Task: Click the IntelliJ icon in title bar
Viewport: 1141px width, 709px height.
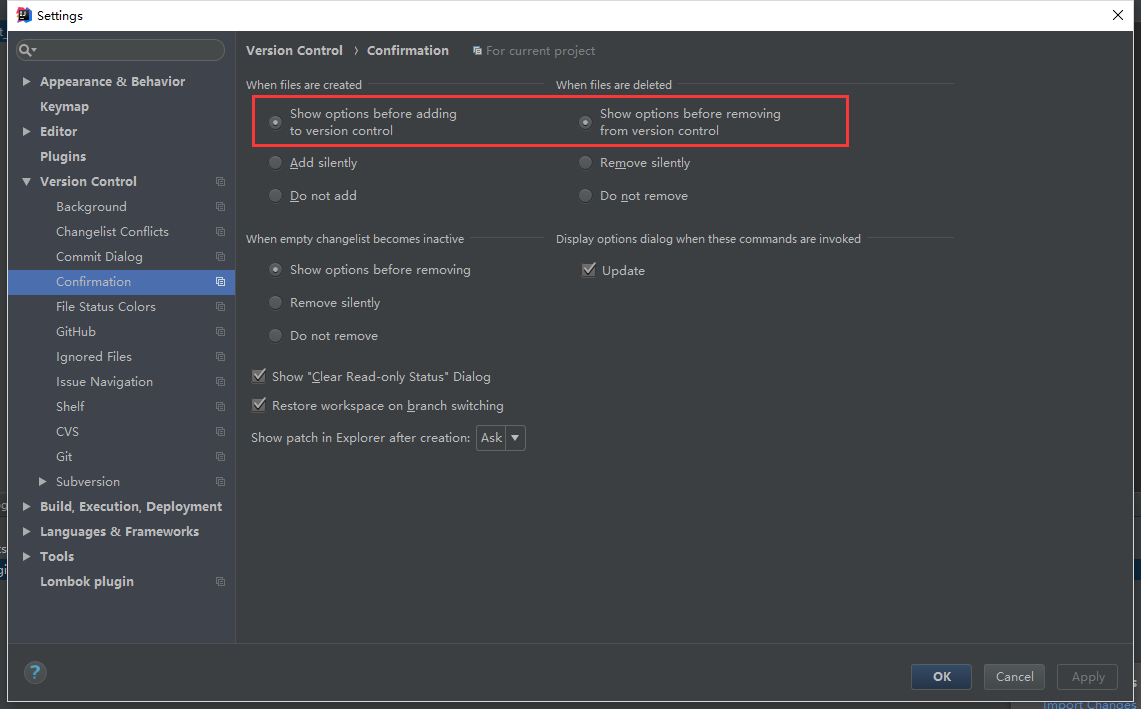Action: 24,15
